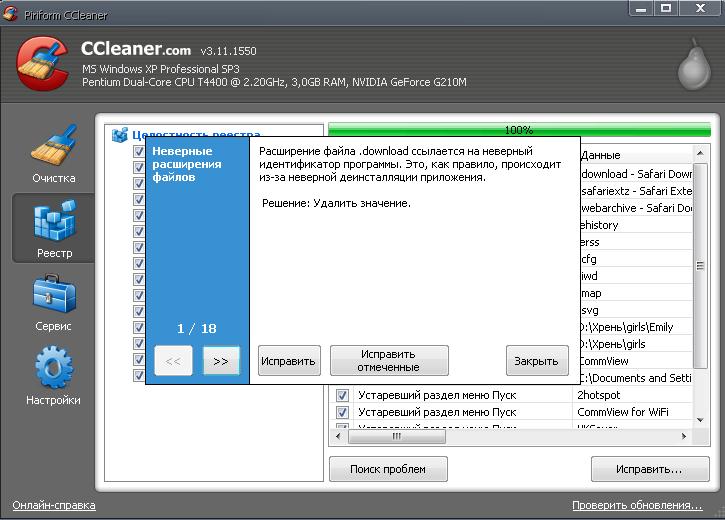725x520 pixels.
Task: Toggle the first checkbox under registry integrity list
Action: 140,152
